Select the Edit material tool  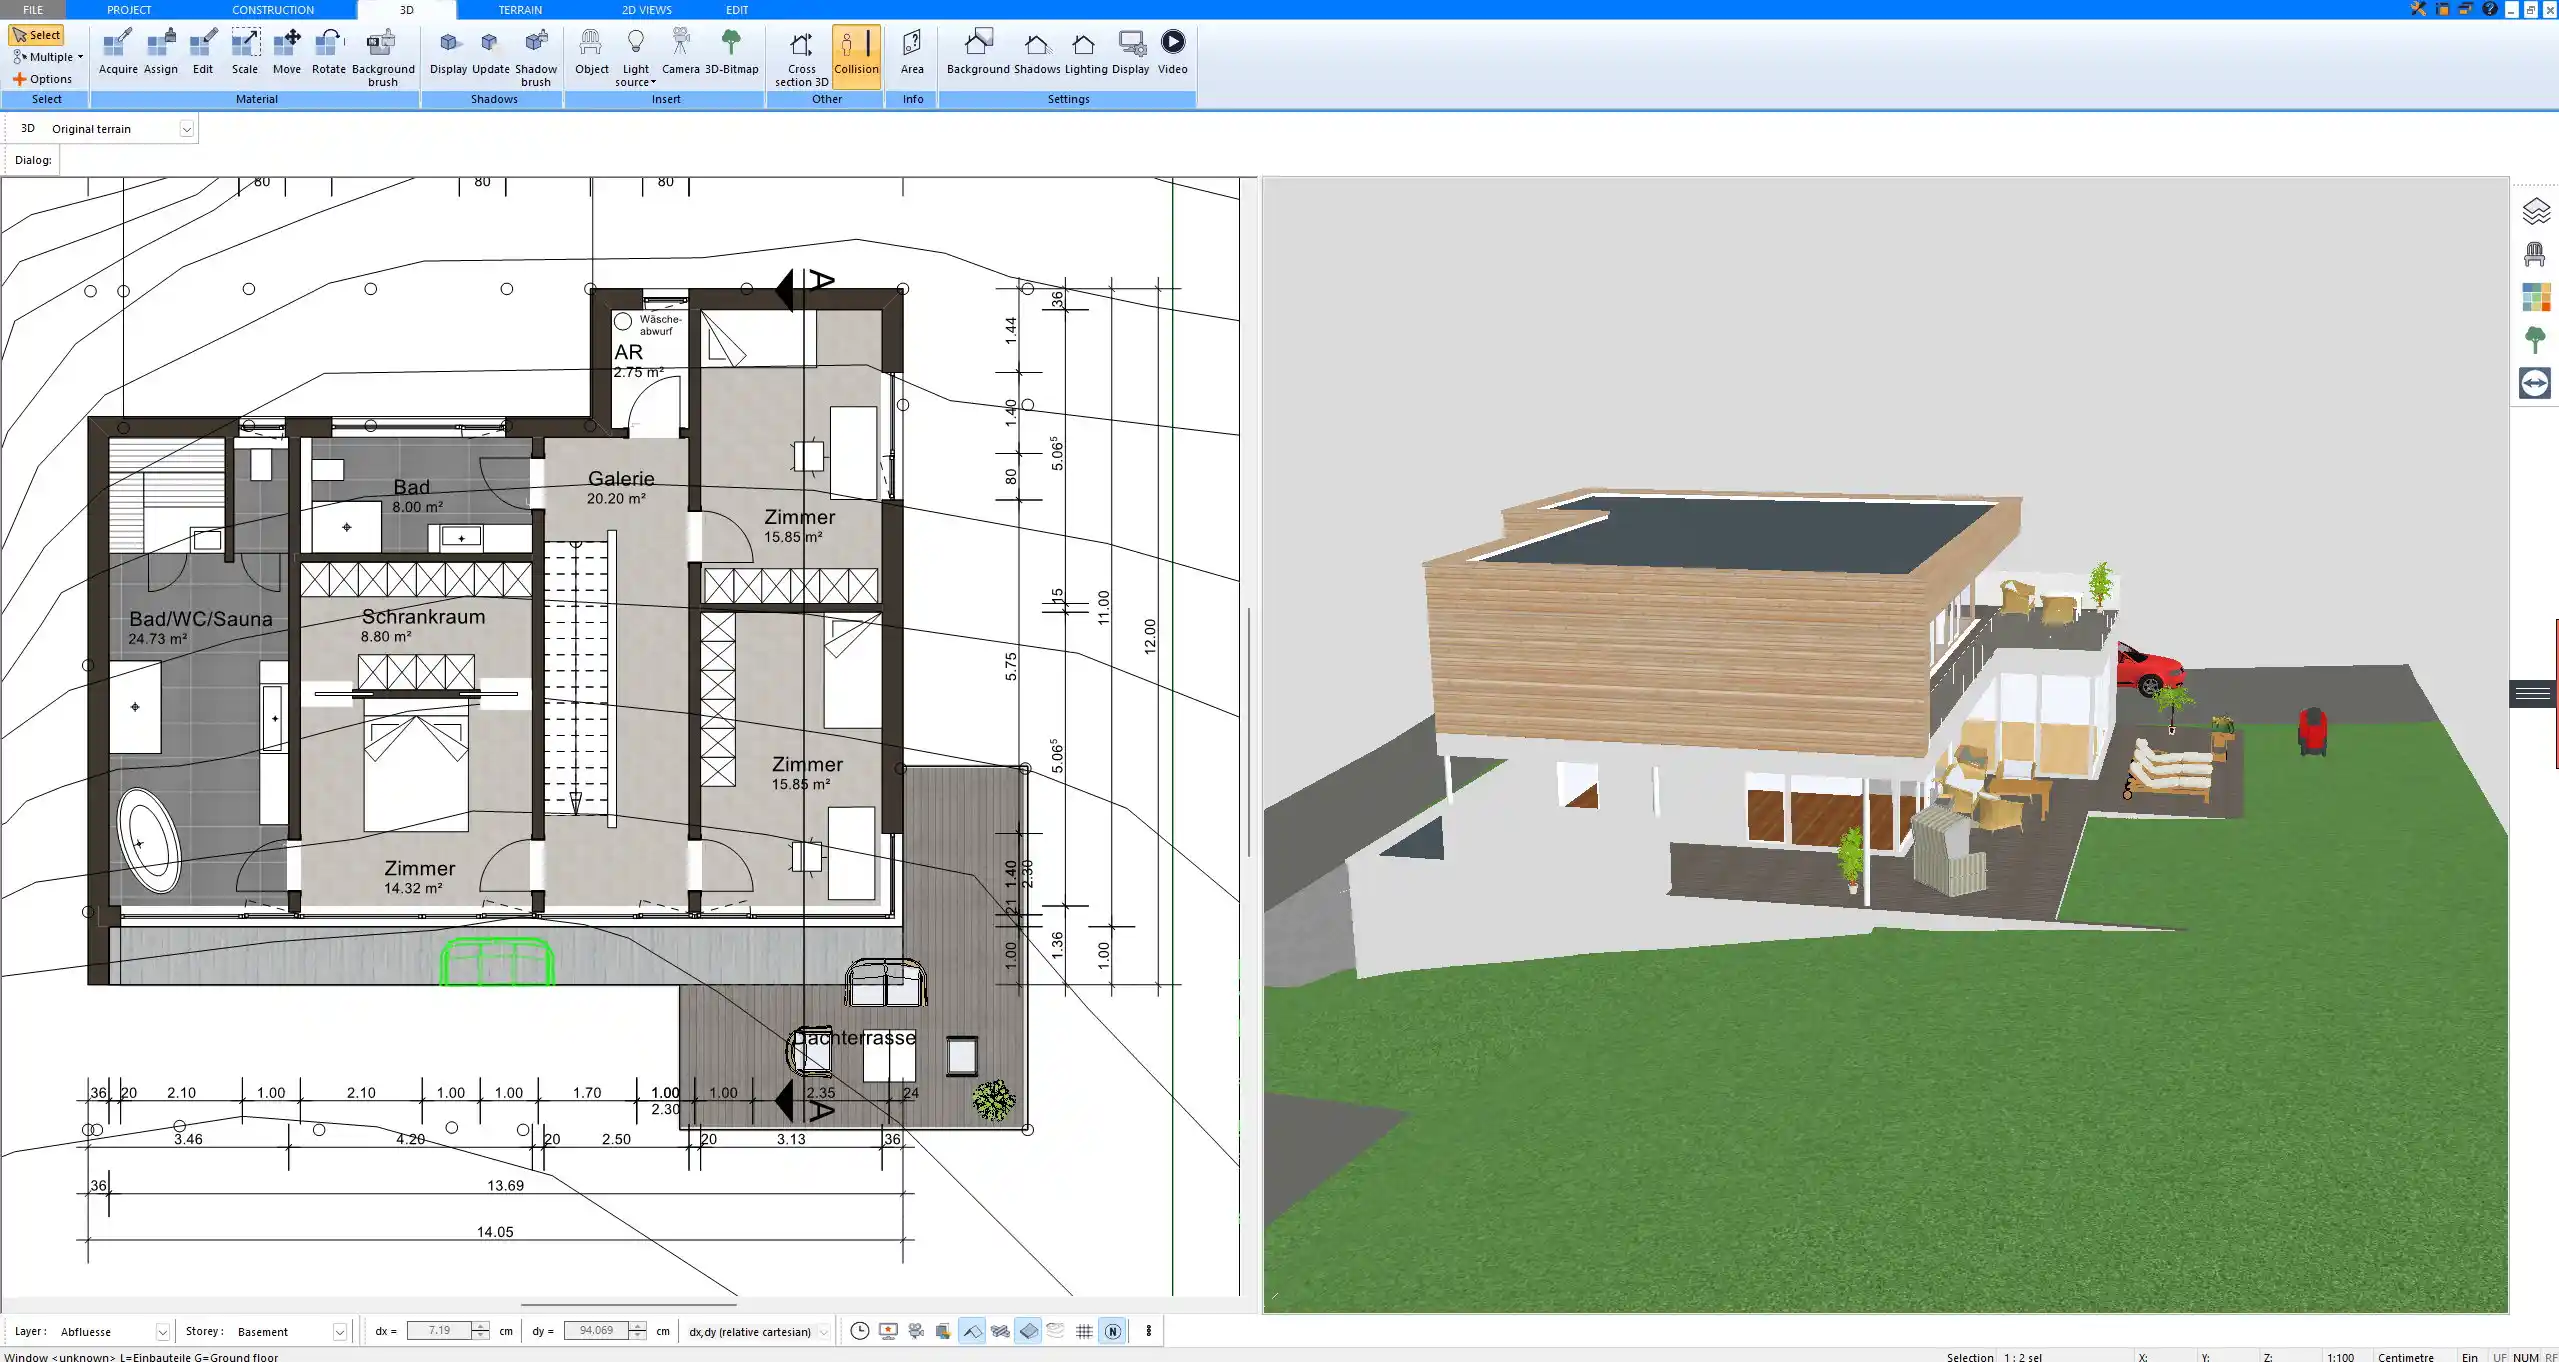pyautogui.click(x=203, y=52)
